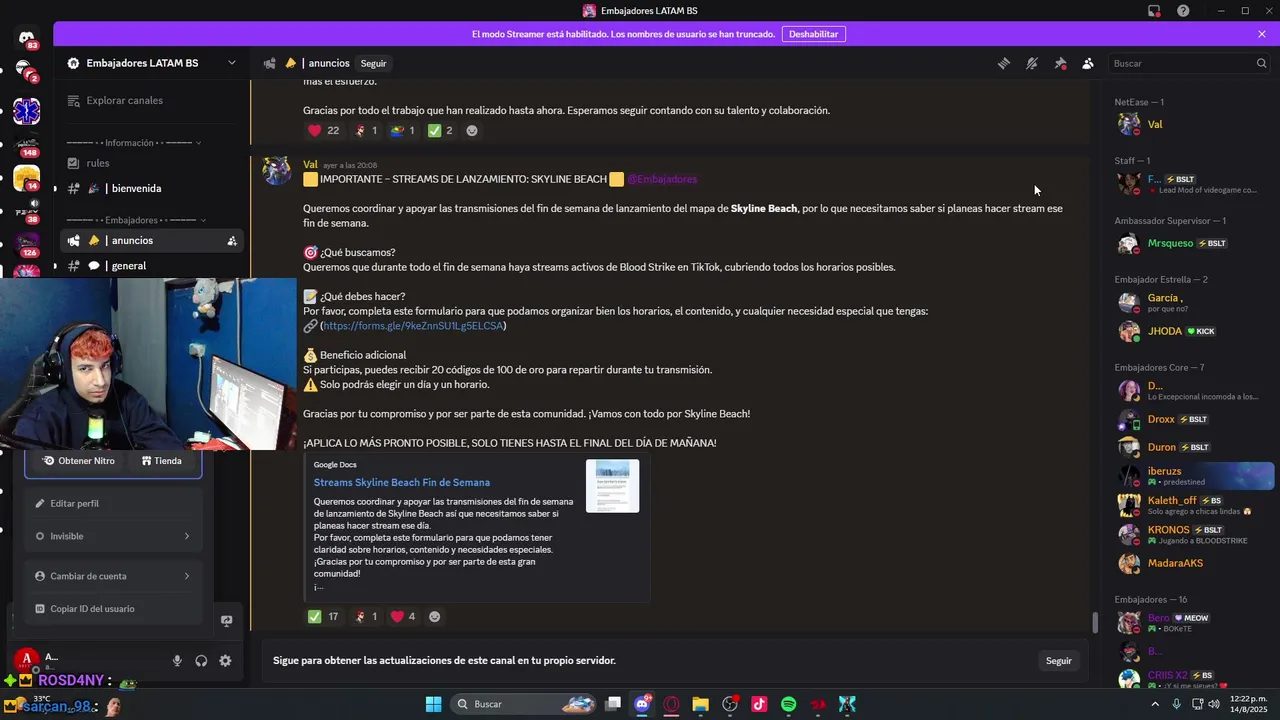Image resolution: width=1280 pixels, height=720 pixels.
Task: Click Obtener Nitro button
Action: [x=79, y=461]
